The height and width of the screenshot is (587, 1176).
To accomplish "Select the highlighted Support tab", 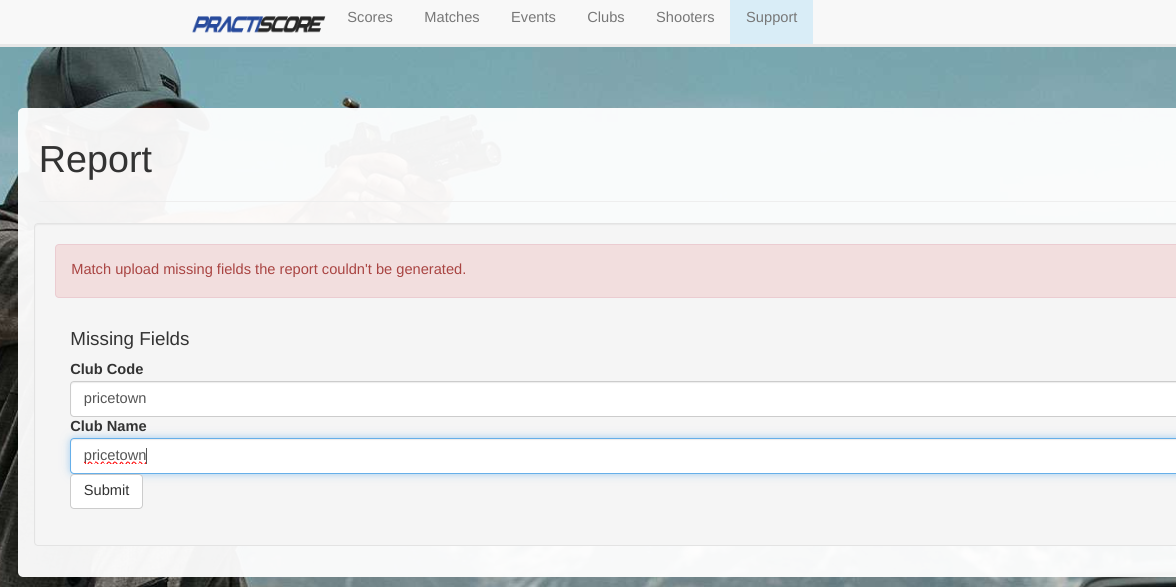I will [x=771, y=18].
